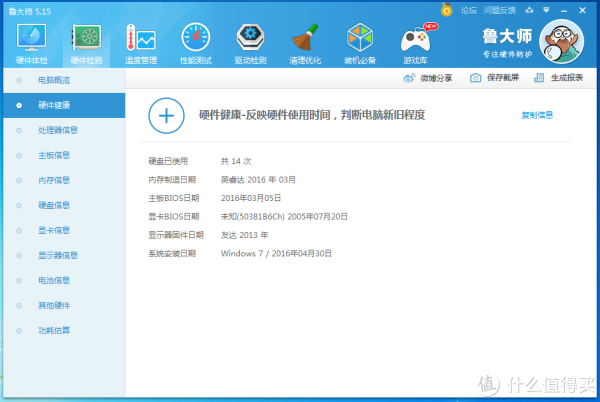The width and height of the screenshot is (600, 402).
Task: Click the 显示器固件日期 label
Action: point(176,235)
